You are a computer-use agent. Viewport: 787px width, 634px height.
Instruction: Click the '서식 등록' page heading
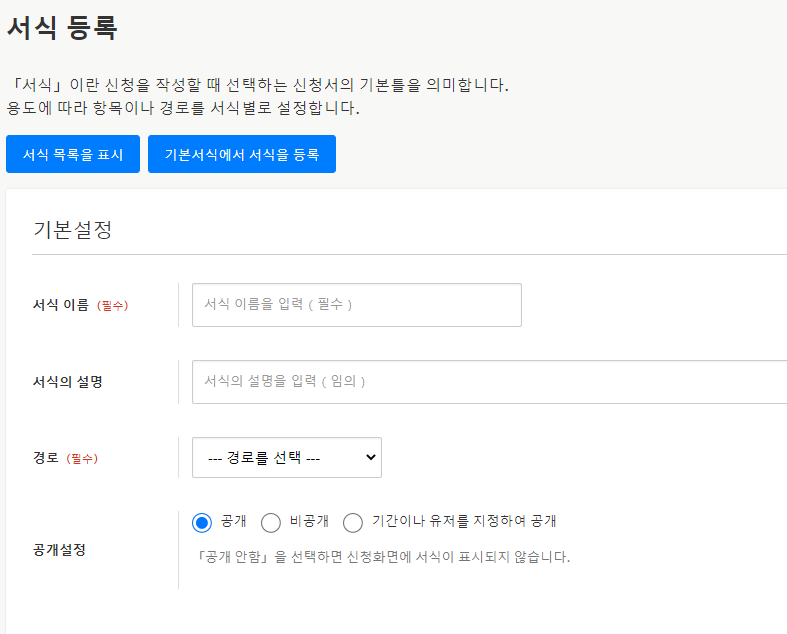pos(62,29)
